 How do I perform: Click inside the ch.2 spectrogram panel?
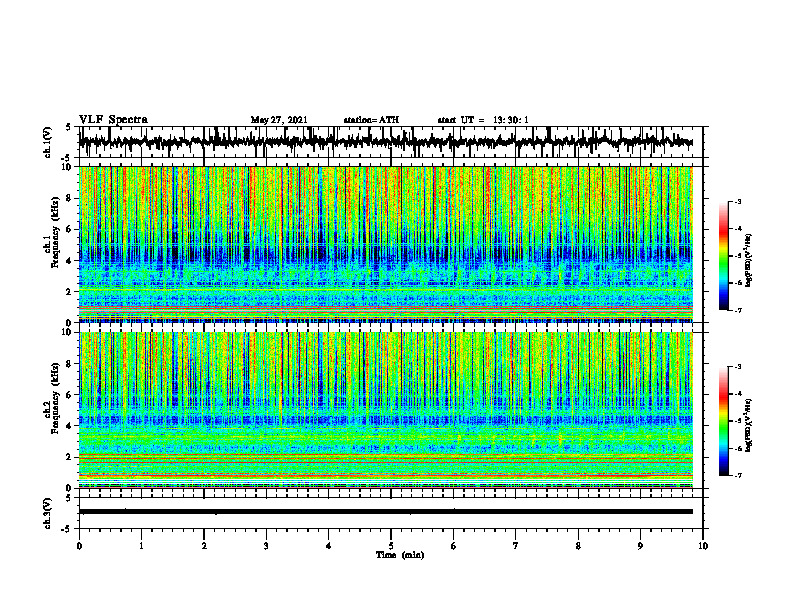385,410
